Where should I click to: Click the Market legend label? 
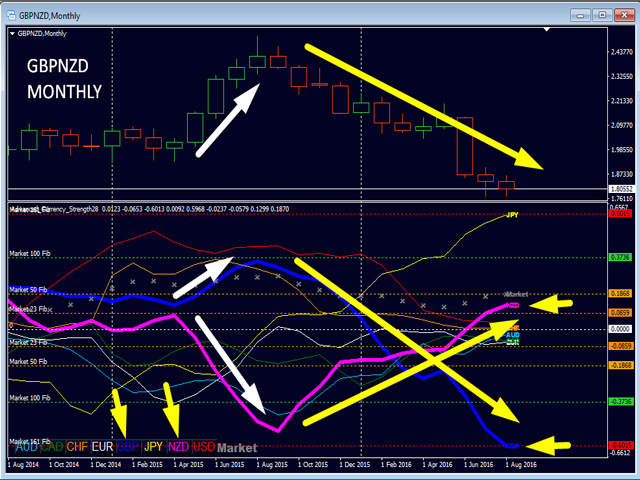click(x=237, y=448)
